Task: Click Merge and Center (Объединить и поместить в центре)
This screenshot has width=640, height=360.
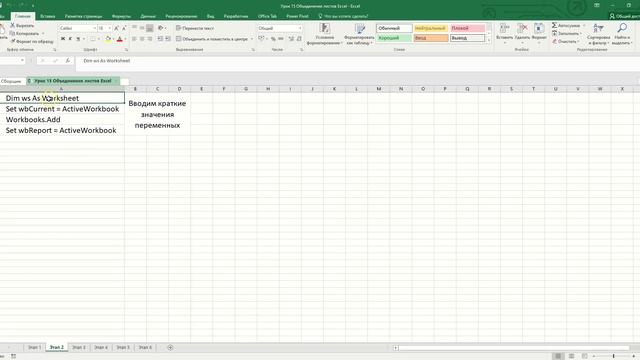Action: pyautogui.click(x=212, y=39)
